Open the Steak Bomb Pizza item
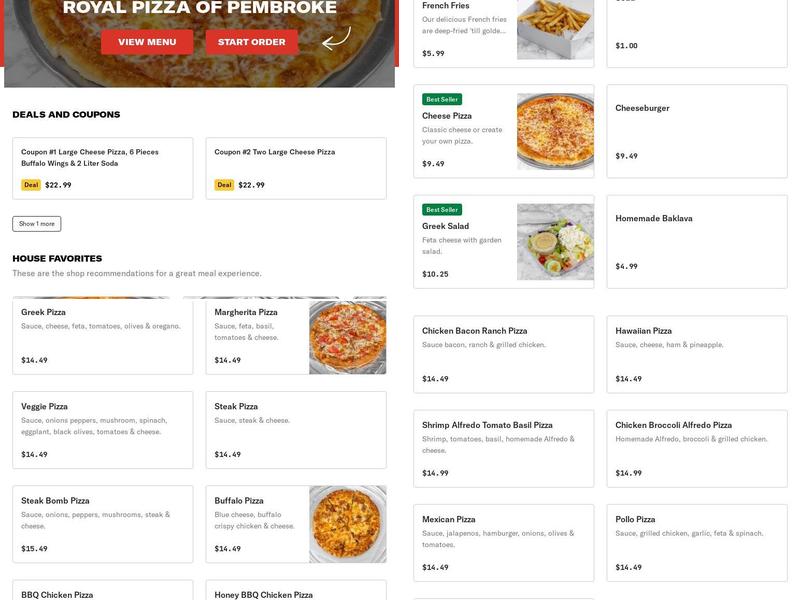Image resolution: width=800 pixels, height=600 pixels. coord(100,523)
